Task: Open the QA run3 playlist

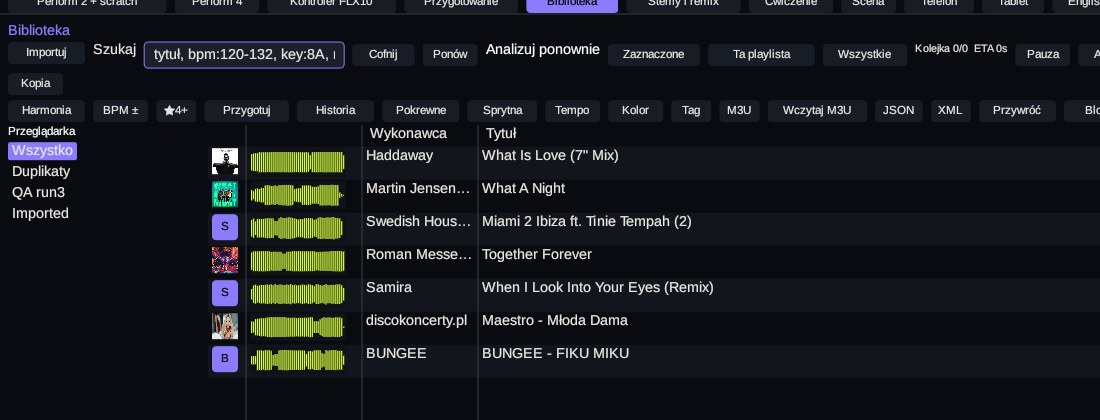Action: pos(39,192)
